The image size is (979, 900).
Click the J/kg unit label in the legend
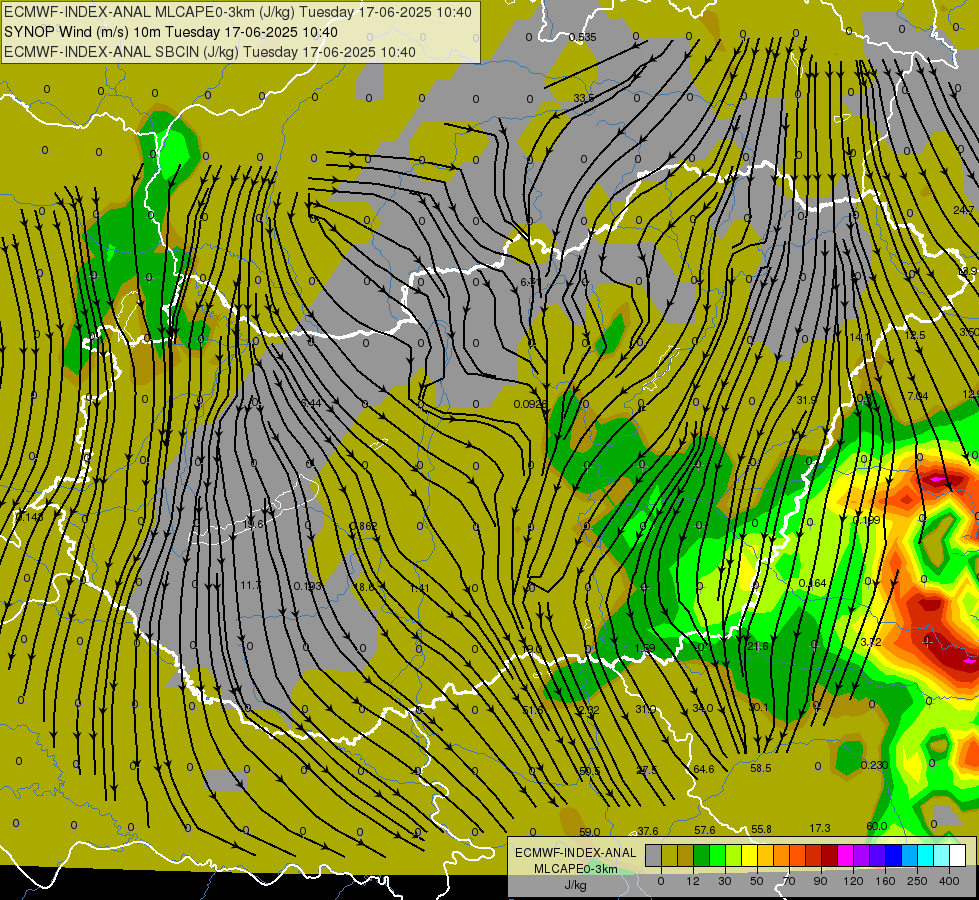(575, 886)
